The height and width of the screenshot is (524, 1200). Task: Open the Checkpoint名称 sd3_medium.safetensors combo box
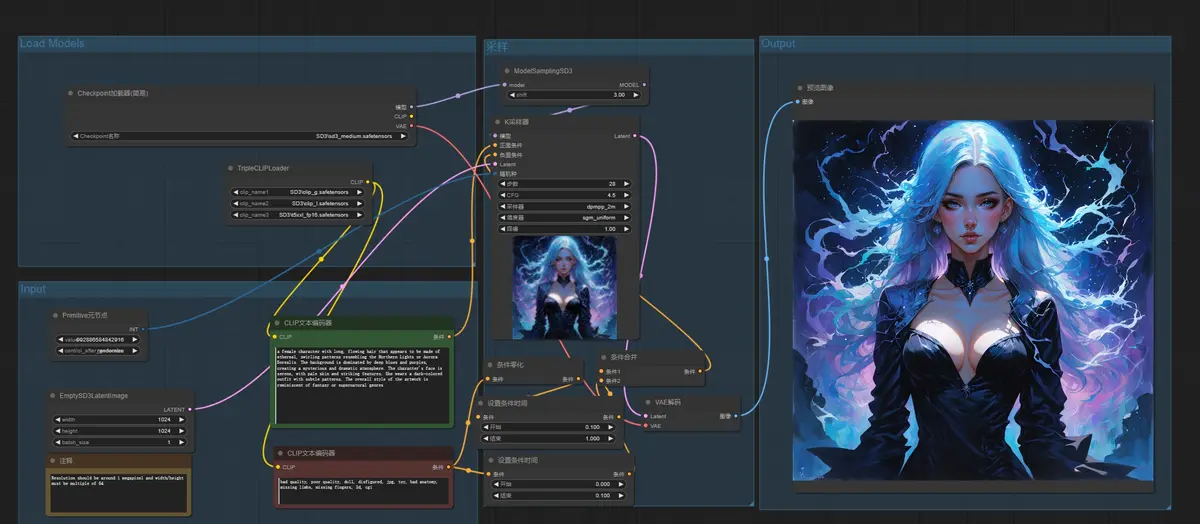pyautogui.click(x=241, y=136)
